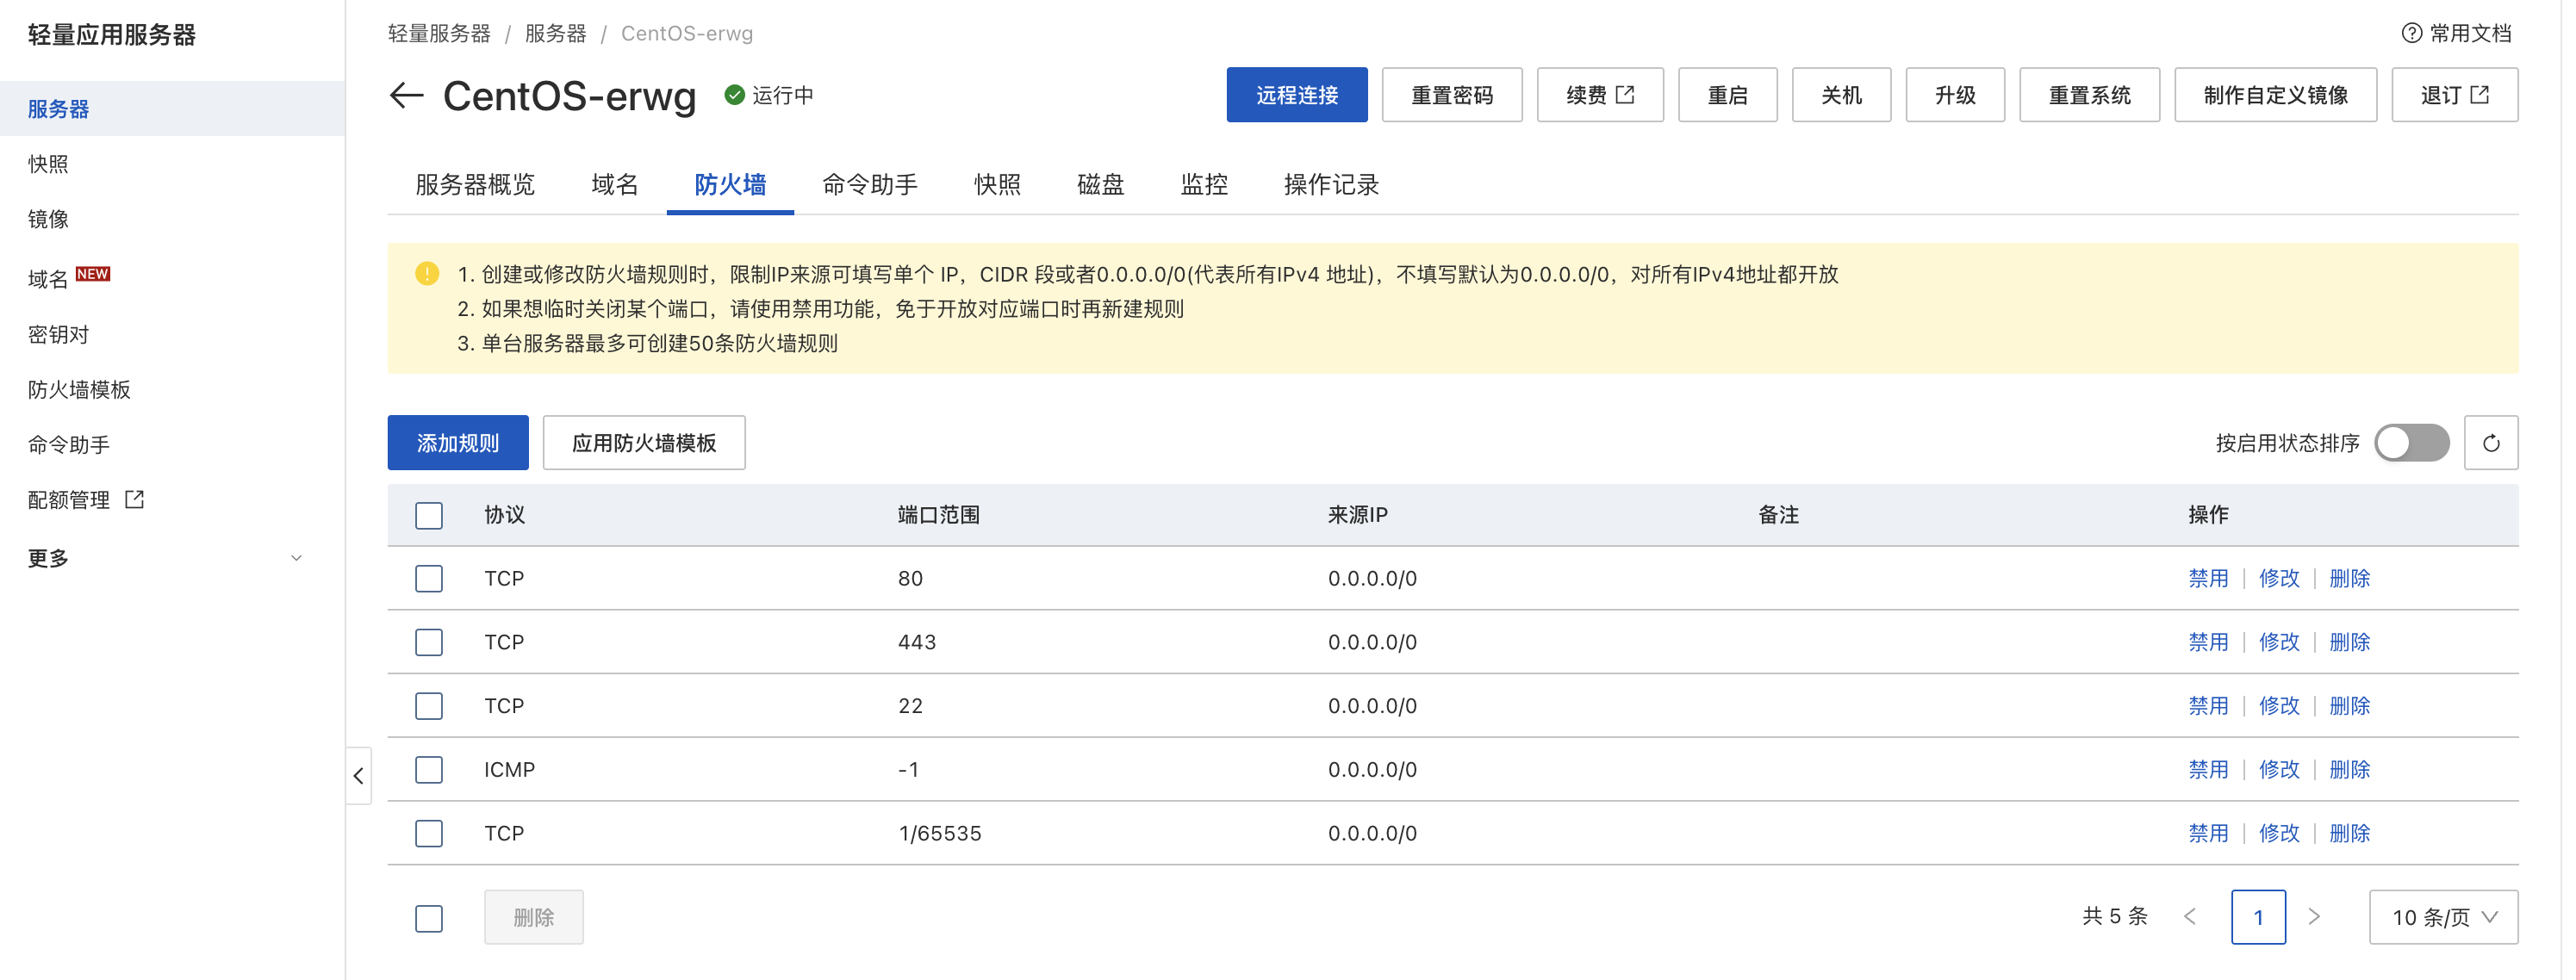The height and width of the screenshot is (980, 2576).
Task: Click the 升级 button
Action: coord(1955,95)
